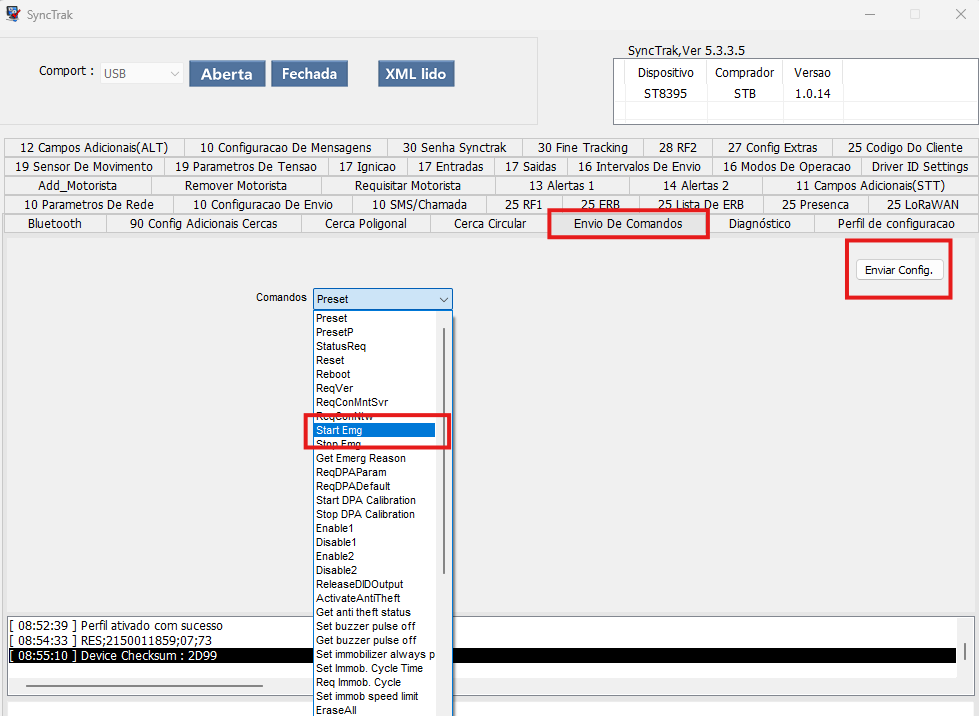This screenshot has width=979, height=716.
Task: Select 25 Codigo Do Cliente tab
Action: (905, 148)
